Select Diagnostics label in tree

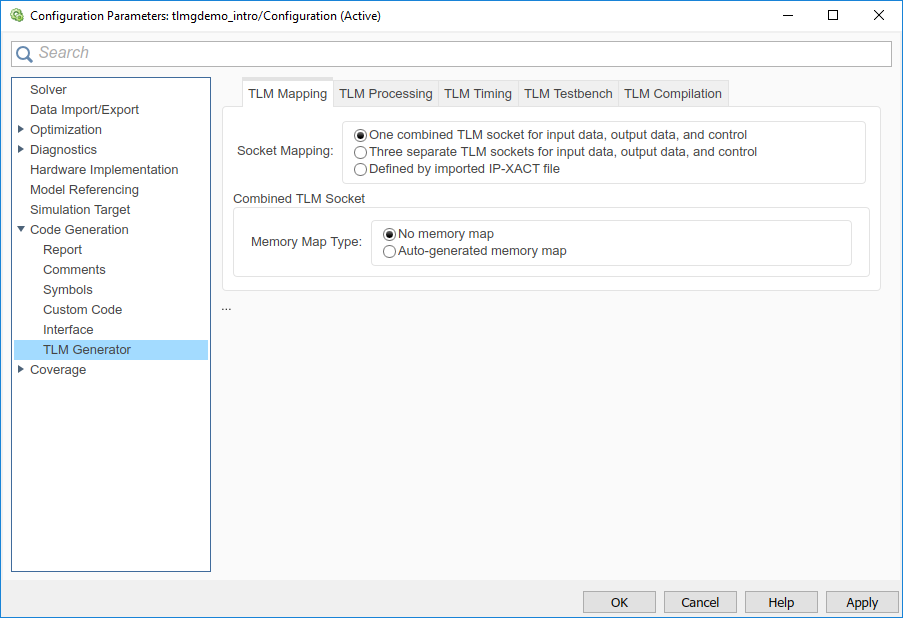pyautogui.click(x=63, y=150)
